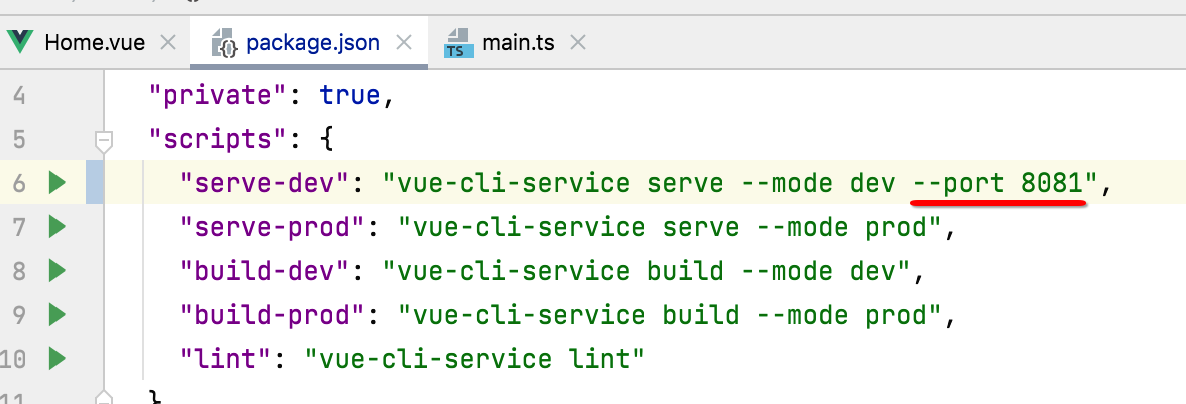Viewport: 1186px width, 404px height.
Task: Close the package.json tab
Action: (x=405, y=42)
